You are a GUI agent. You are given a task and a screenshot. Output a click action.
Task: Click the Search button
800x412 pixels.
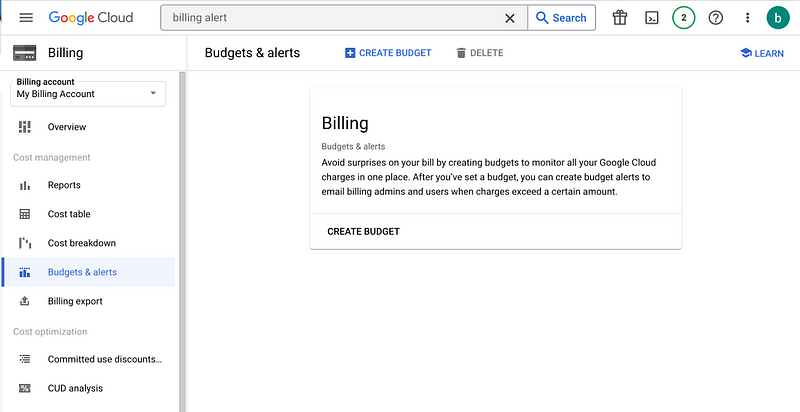pyautogui.click(x=561, y=18)
